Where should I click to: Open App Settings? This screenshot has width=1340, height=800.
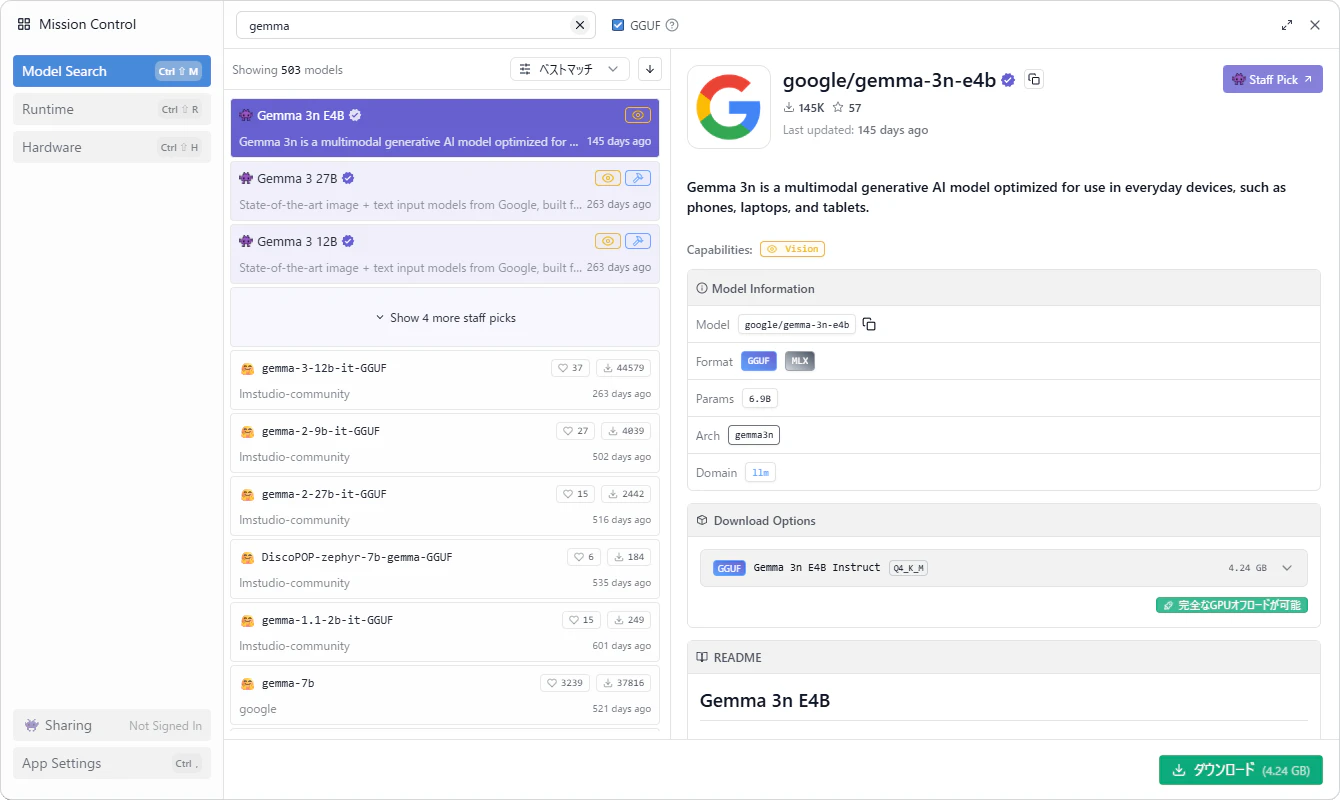pos(112,763)
